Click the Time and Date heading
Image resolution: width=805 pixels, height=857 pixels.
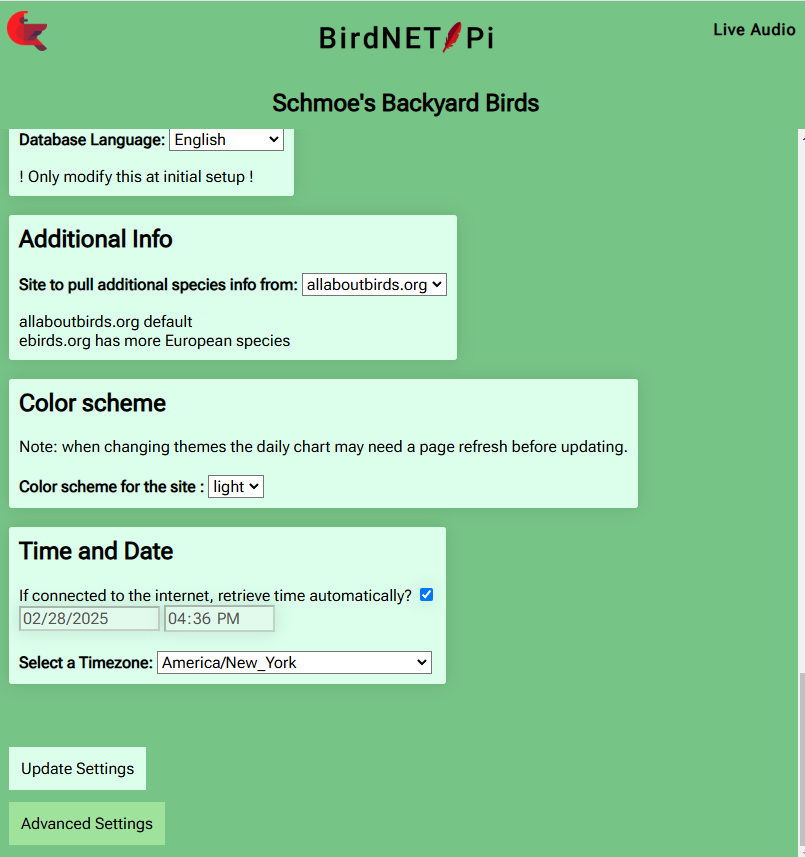(x=96, y=551)
